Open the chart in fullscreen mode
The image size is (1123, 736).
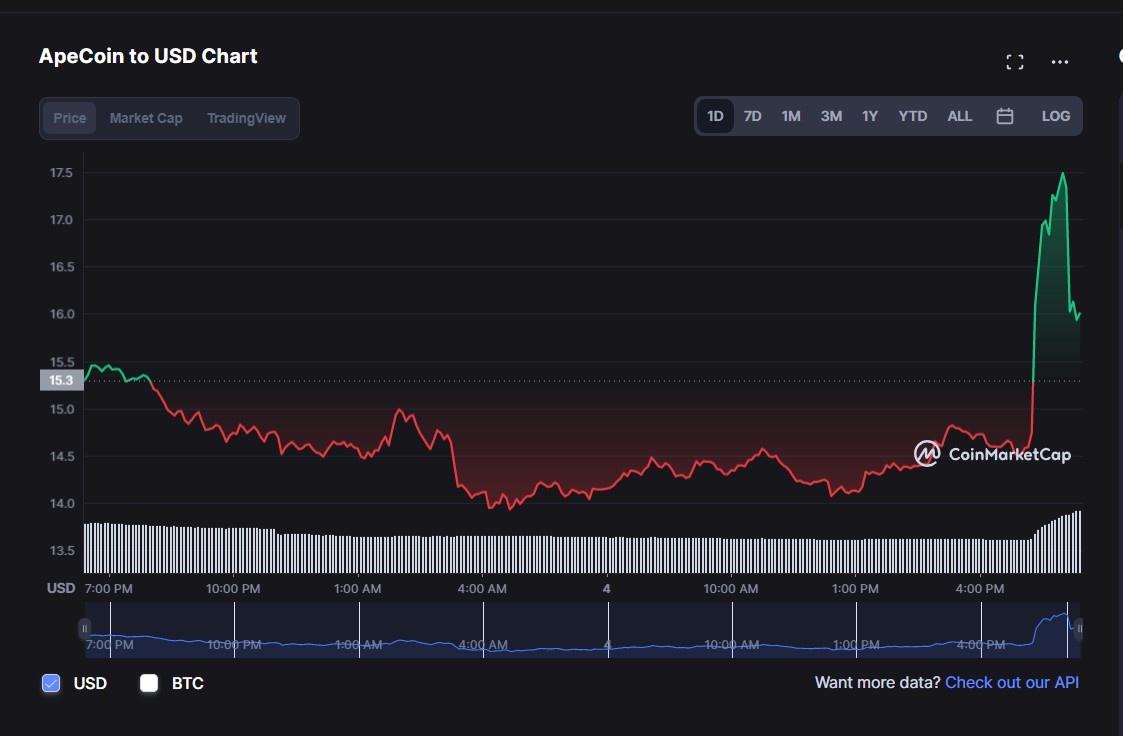[x=1014, y=63]
